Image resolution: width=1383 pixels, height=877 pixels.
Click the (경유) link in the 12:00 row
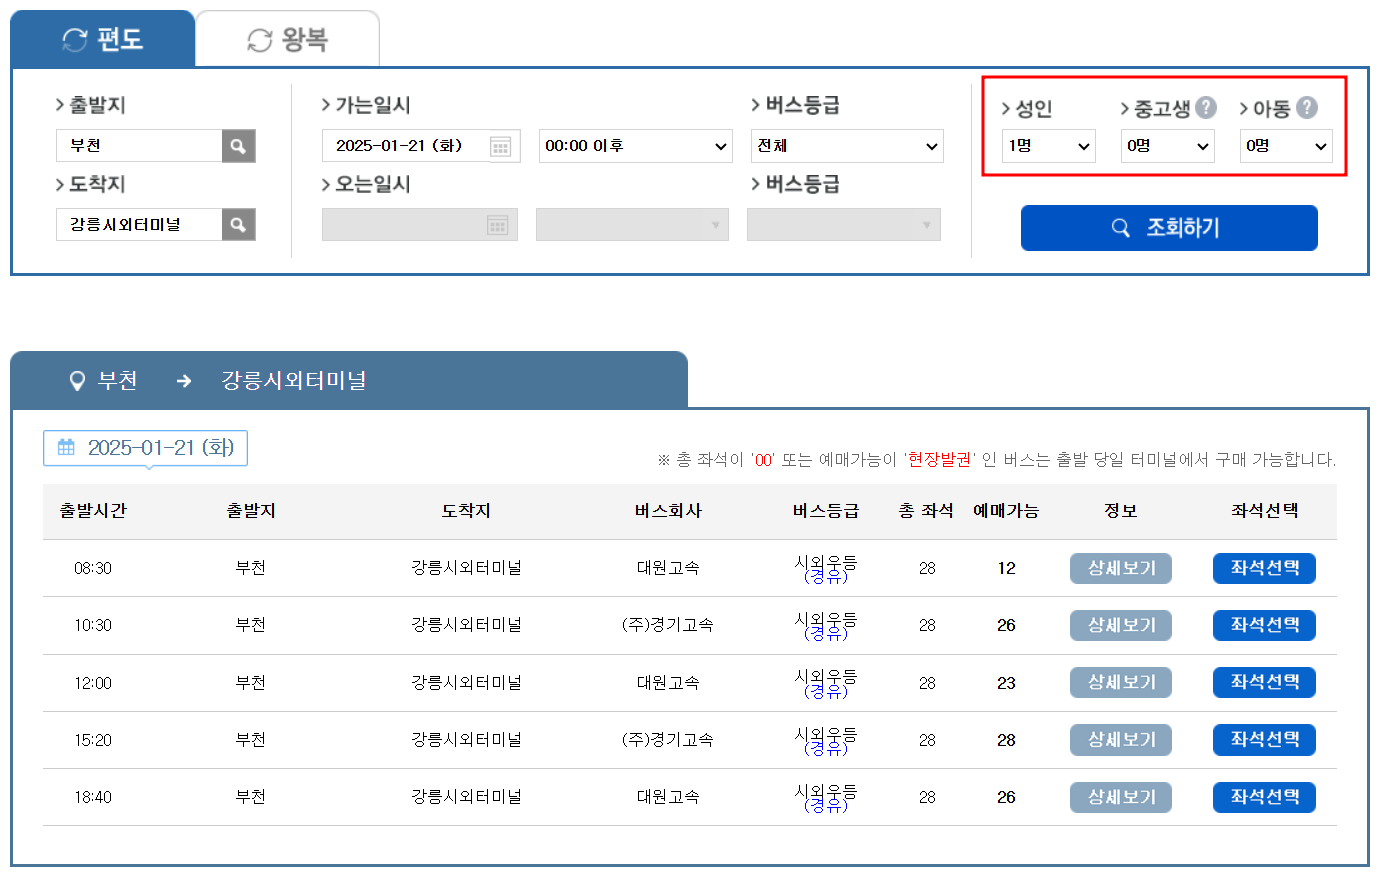[826, 691]
